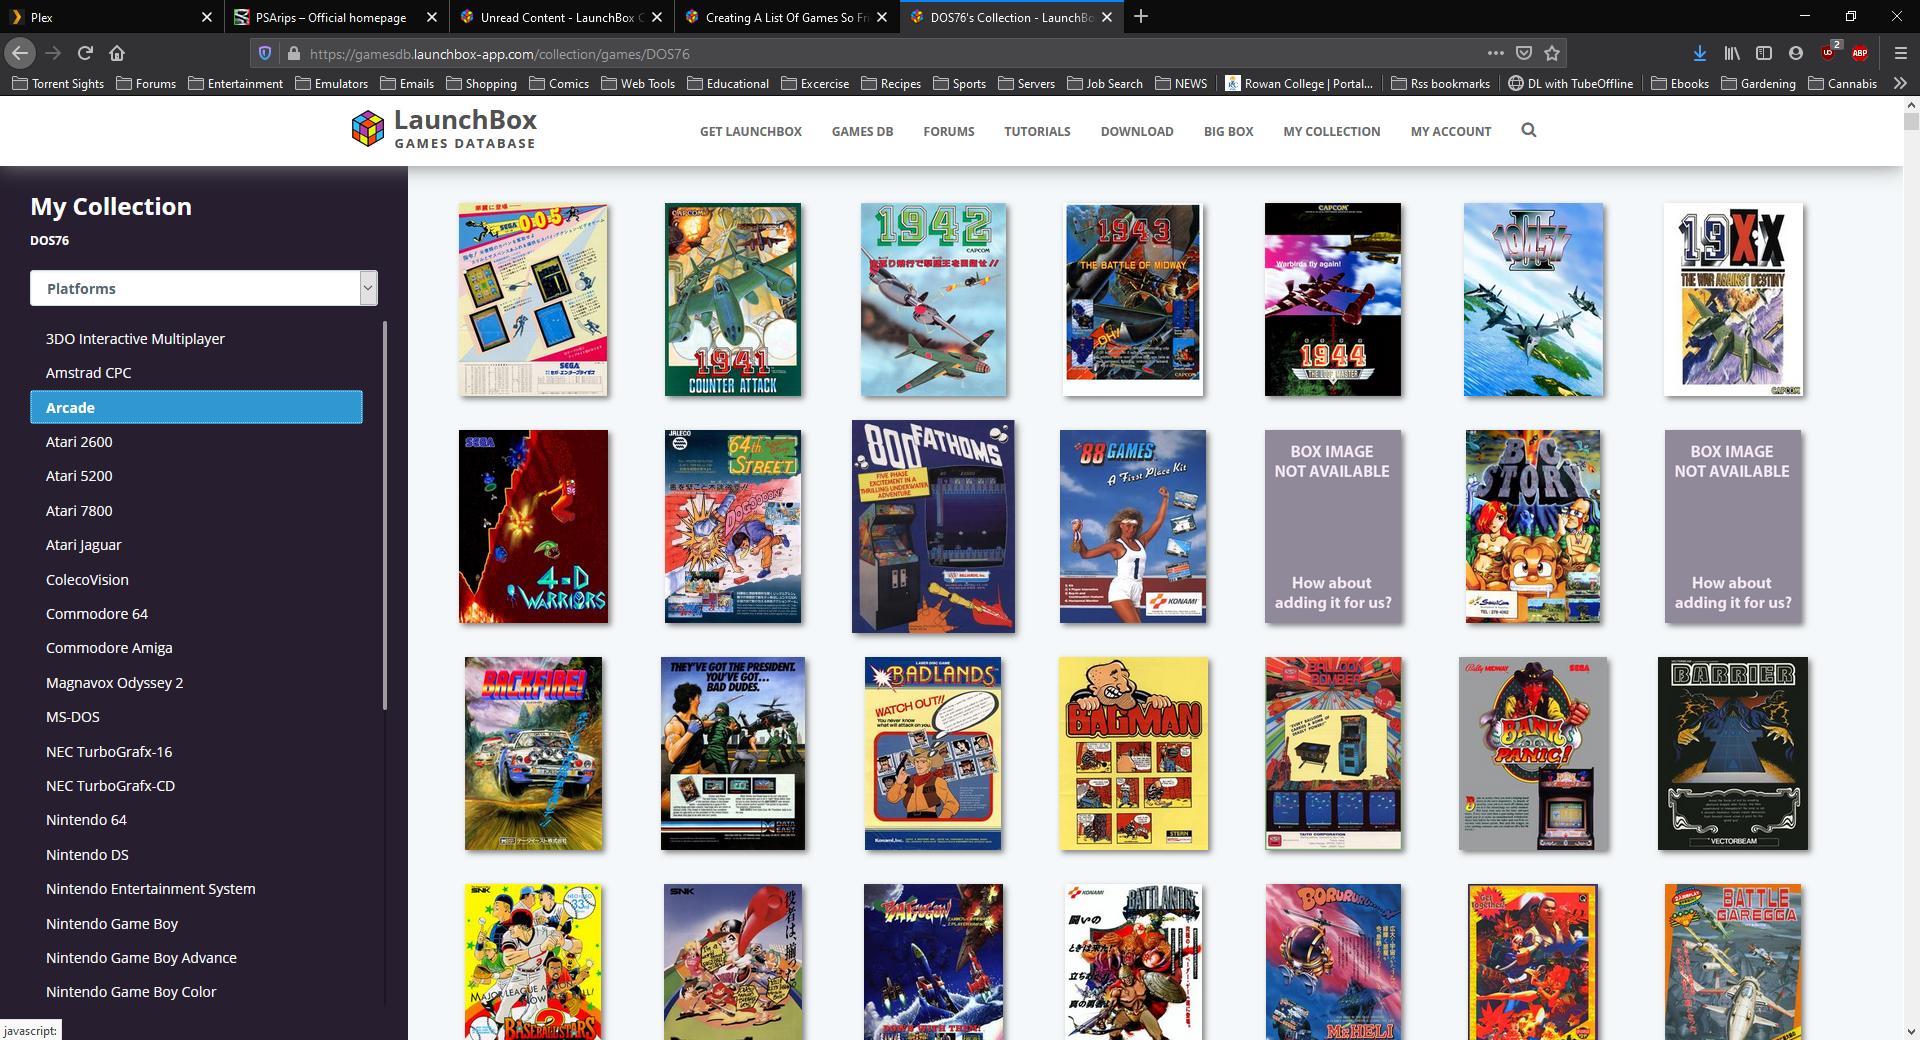
Task: Open the Firefox hamburger menu
Action: tap(1900, 53)
